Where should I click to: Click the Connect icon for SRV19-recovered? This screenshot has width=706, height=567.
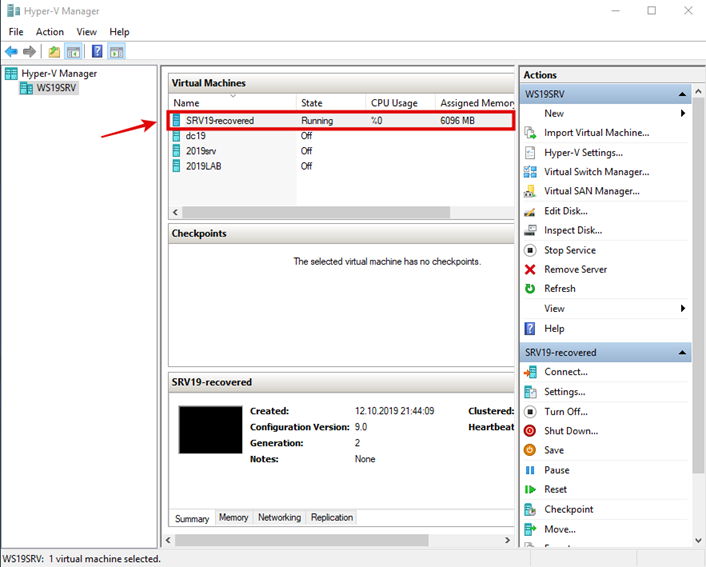tap(530, 372)
